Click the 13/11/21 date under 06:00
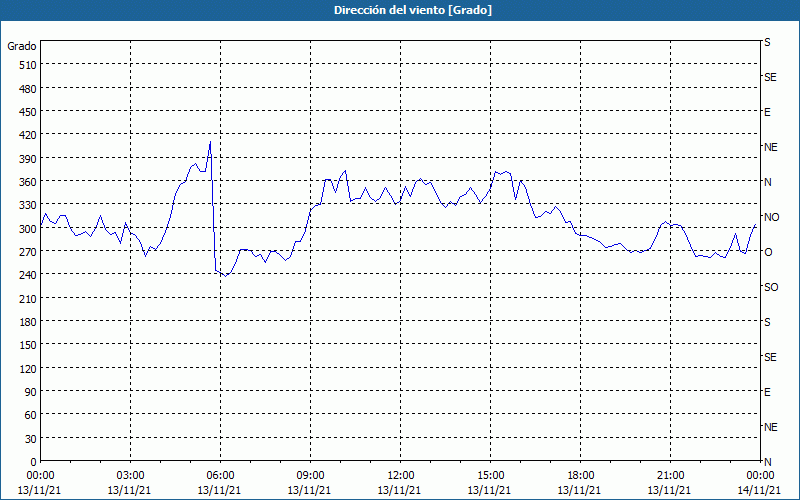The height and width of the screenshot is (500, 800). point(219,490)
